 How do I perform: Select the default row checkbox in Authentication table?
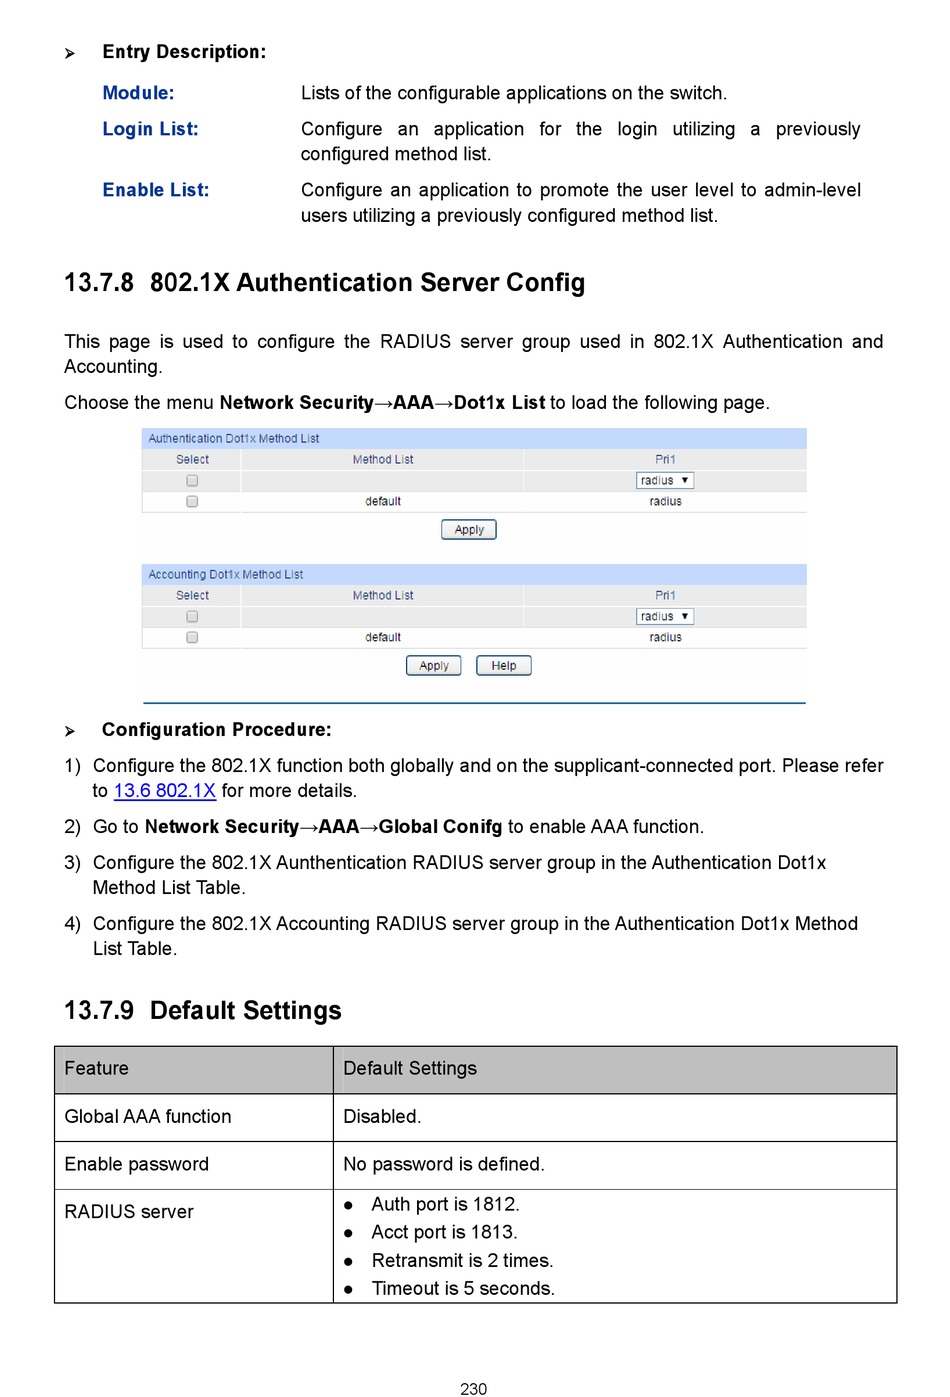pyautogui.click(x=192, y=502)
